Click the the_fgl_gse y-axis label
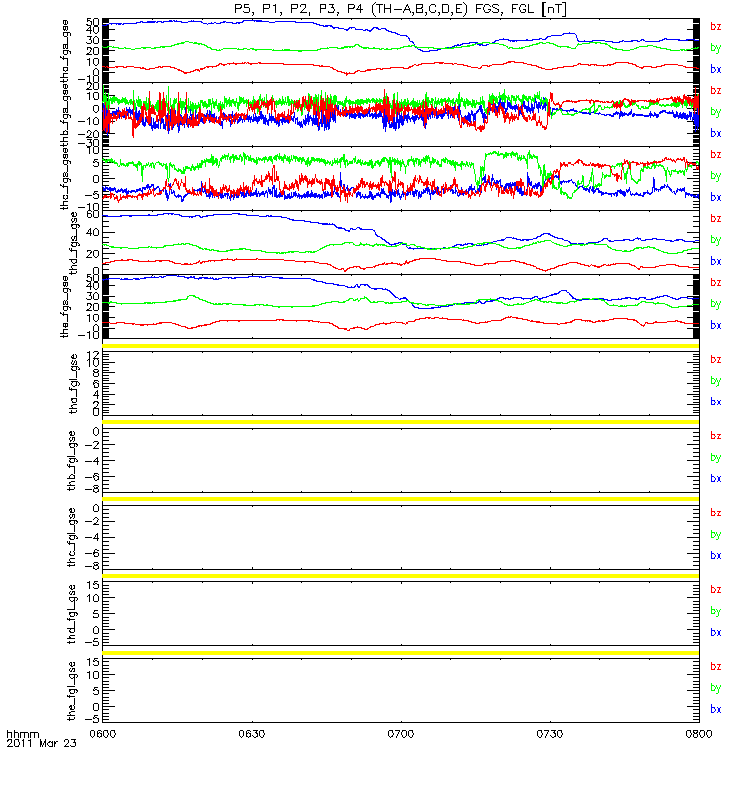 72,691
